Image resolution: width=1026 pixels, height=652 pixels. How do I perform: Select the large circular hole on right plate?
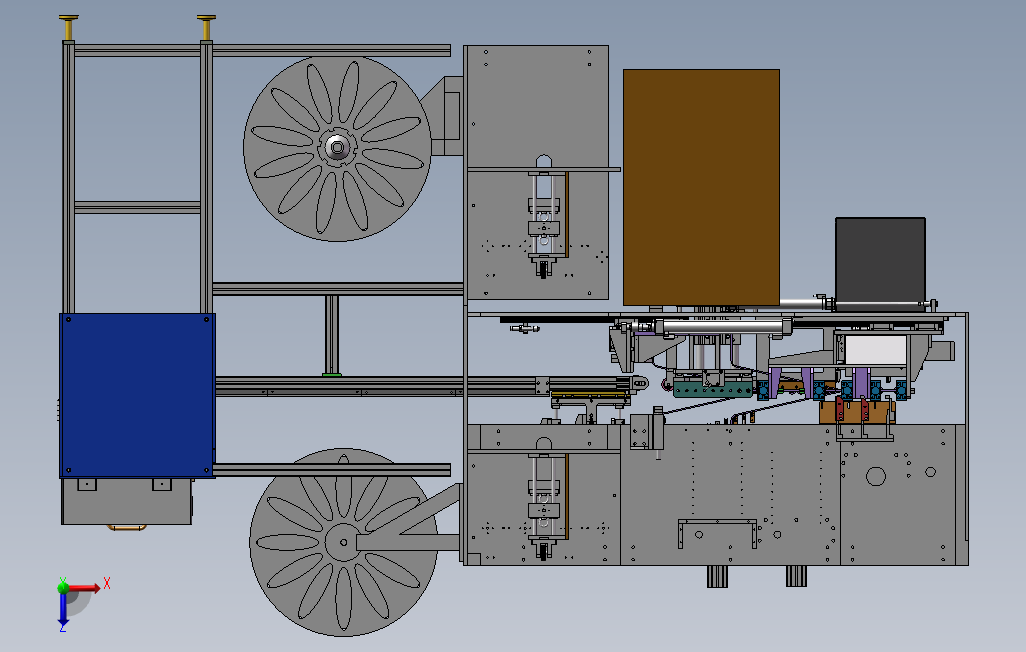click(x=876, y=476)
